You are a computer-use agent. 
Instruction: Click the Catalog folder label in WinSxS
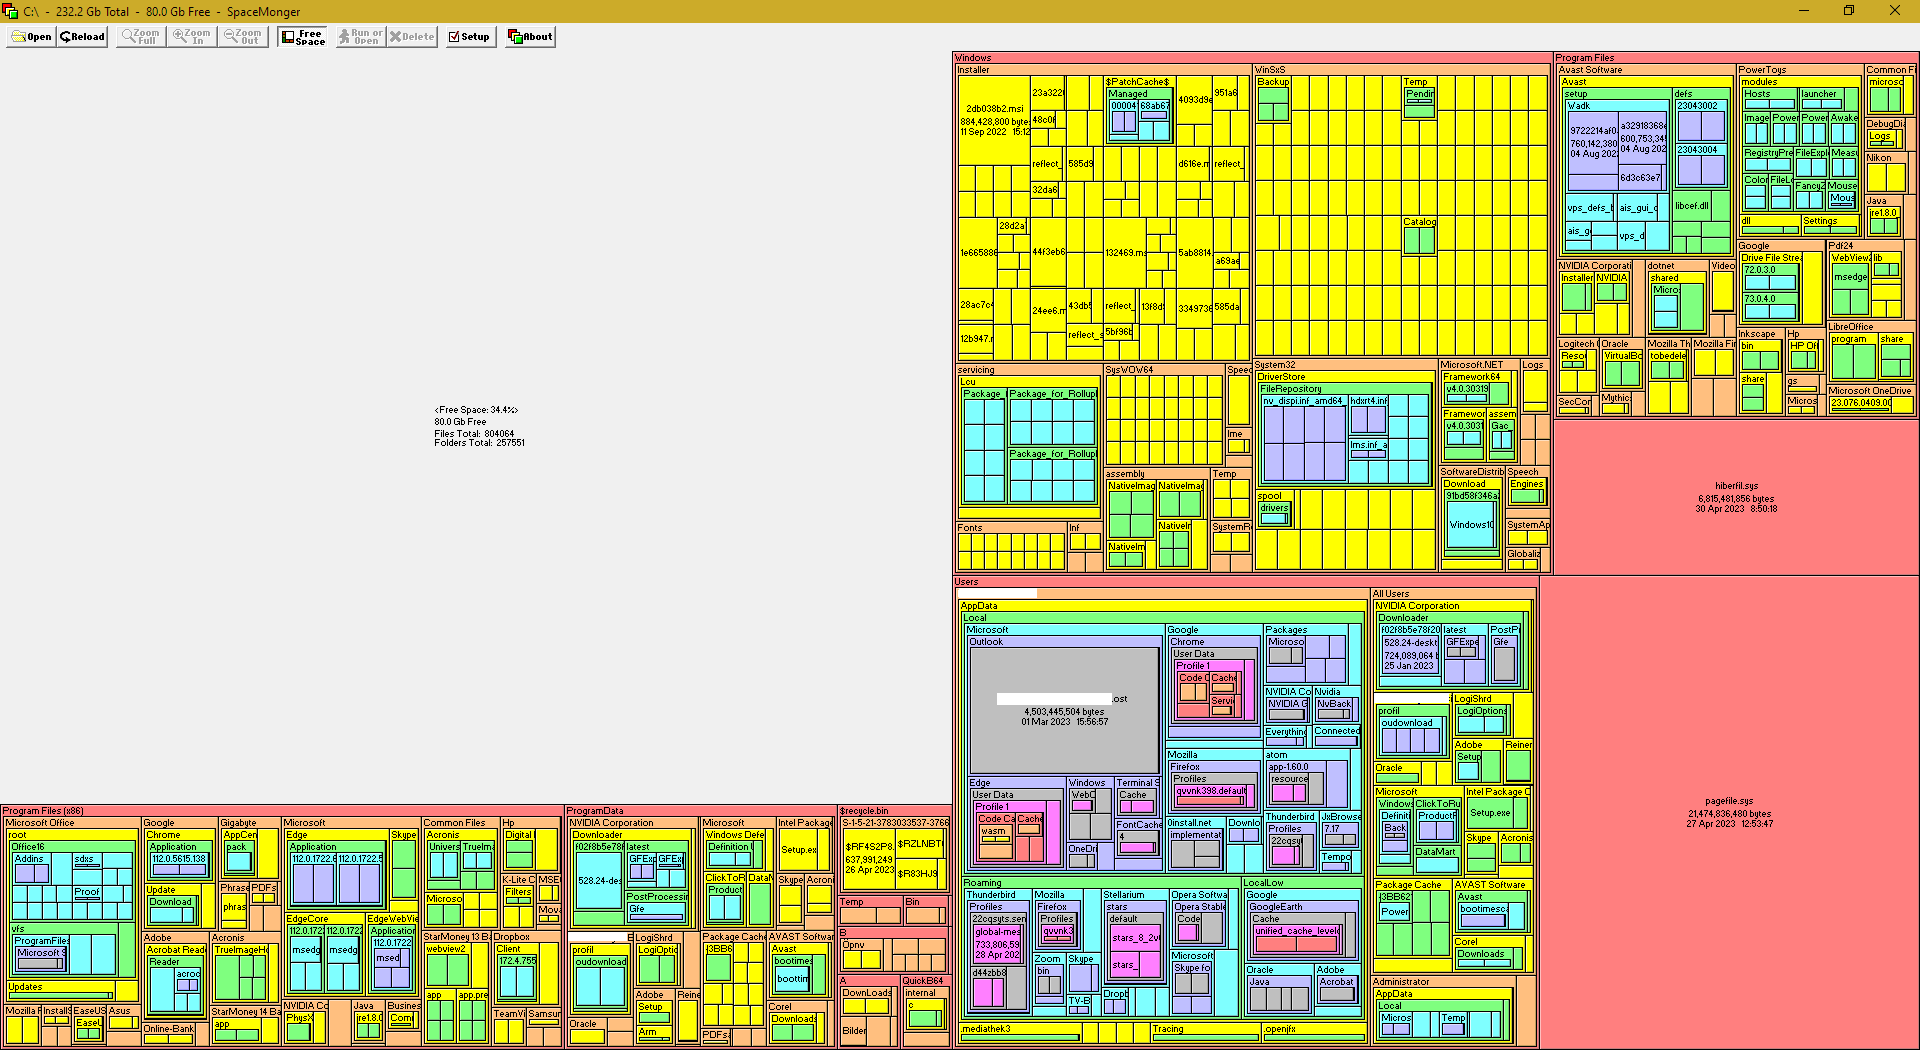1419,222
